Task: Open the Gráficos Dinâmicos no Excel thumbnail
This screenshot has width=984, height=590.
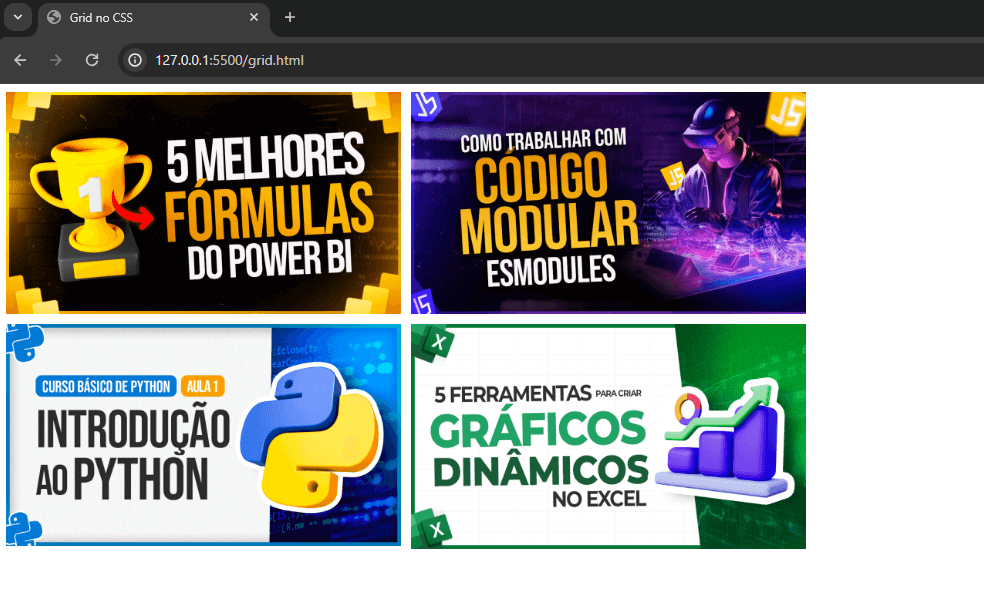Action: point(608,435)
